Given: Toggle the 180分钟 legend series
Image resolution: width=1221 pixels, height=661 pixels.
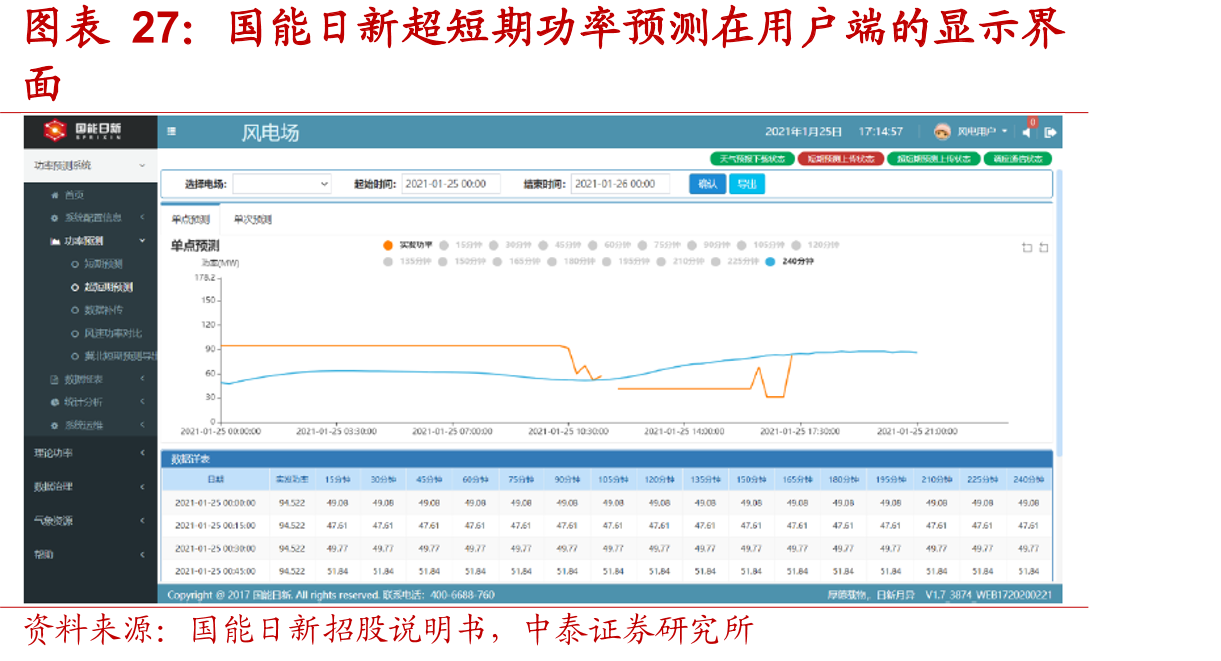Looking at the screenshot, I should pos(572,261).
